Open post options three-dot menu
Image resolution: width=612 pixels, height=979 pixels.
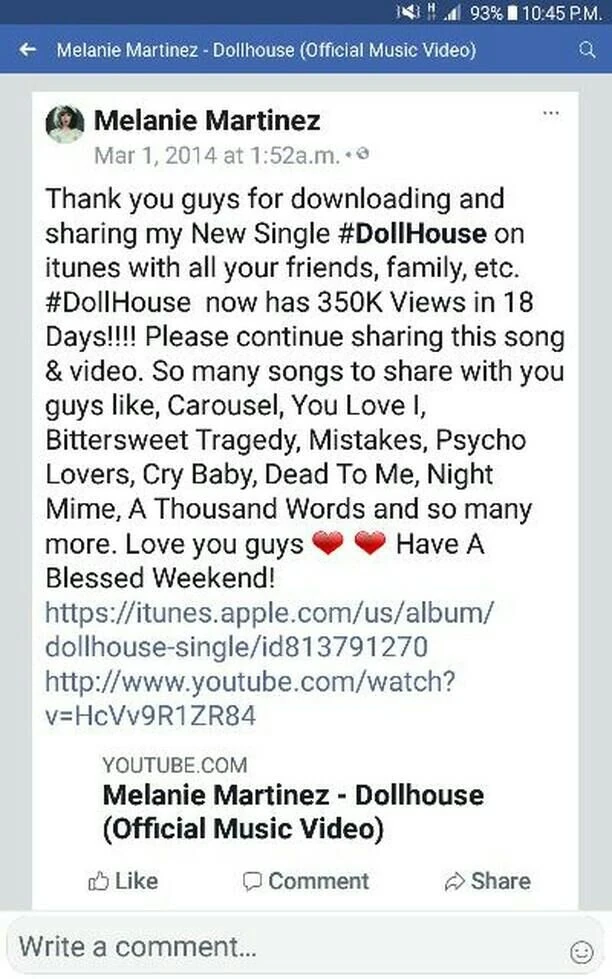coord(551,113)
